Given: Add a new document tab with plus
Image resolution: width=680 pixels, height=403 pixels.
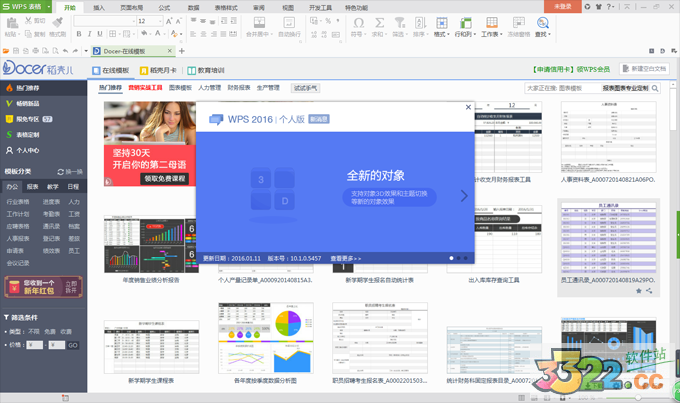Looking at the screenshot, I should pos(182,51).
